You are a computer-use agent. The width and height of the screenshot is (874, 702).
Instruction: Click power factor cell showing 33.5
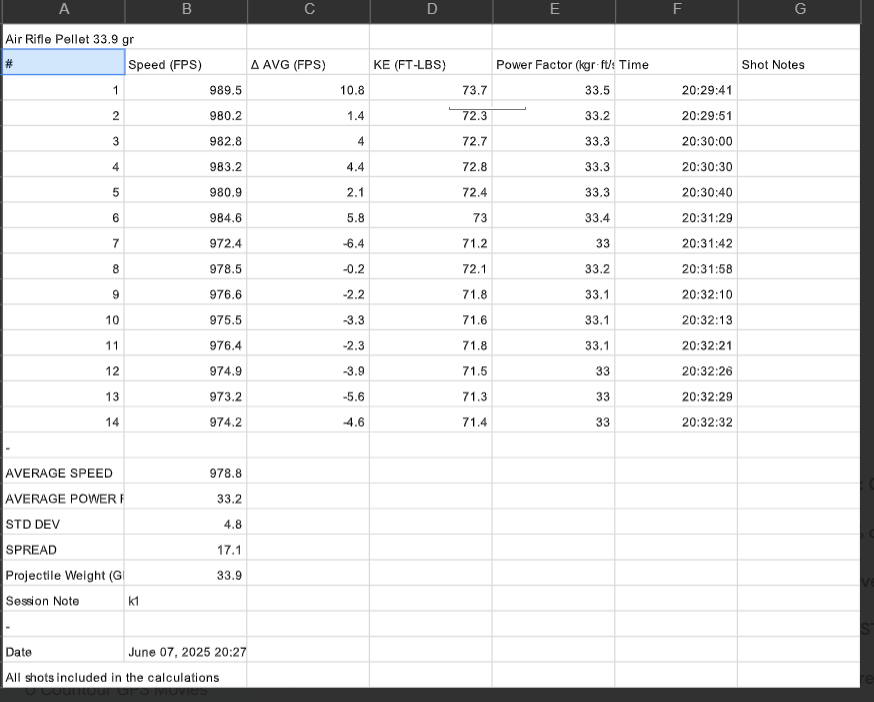(x=554, y=90)
